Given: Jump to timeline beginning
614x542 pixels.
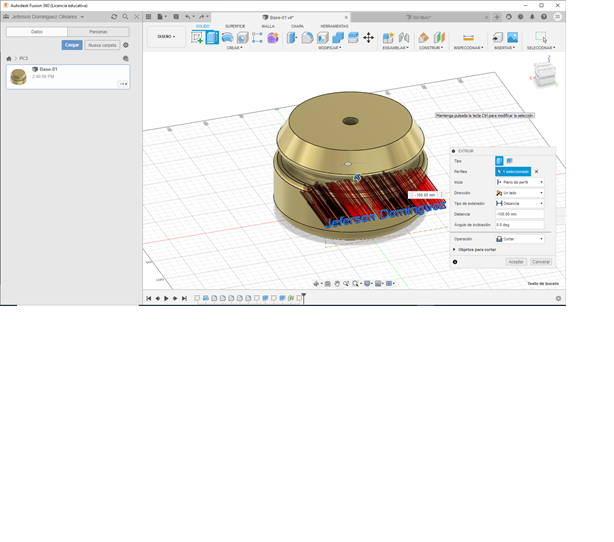Looking at the screenshot, I should point(149,298).
